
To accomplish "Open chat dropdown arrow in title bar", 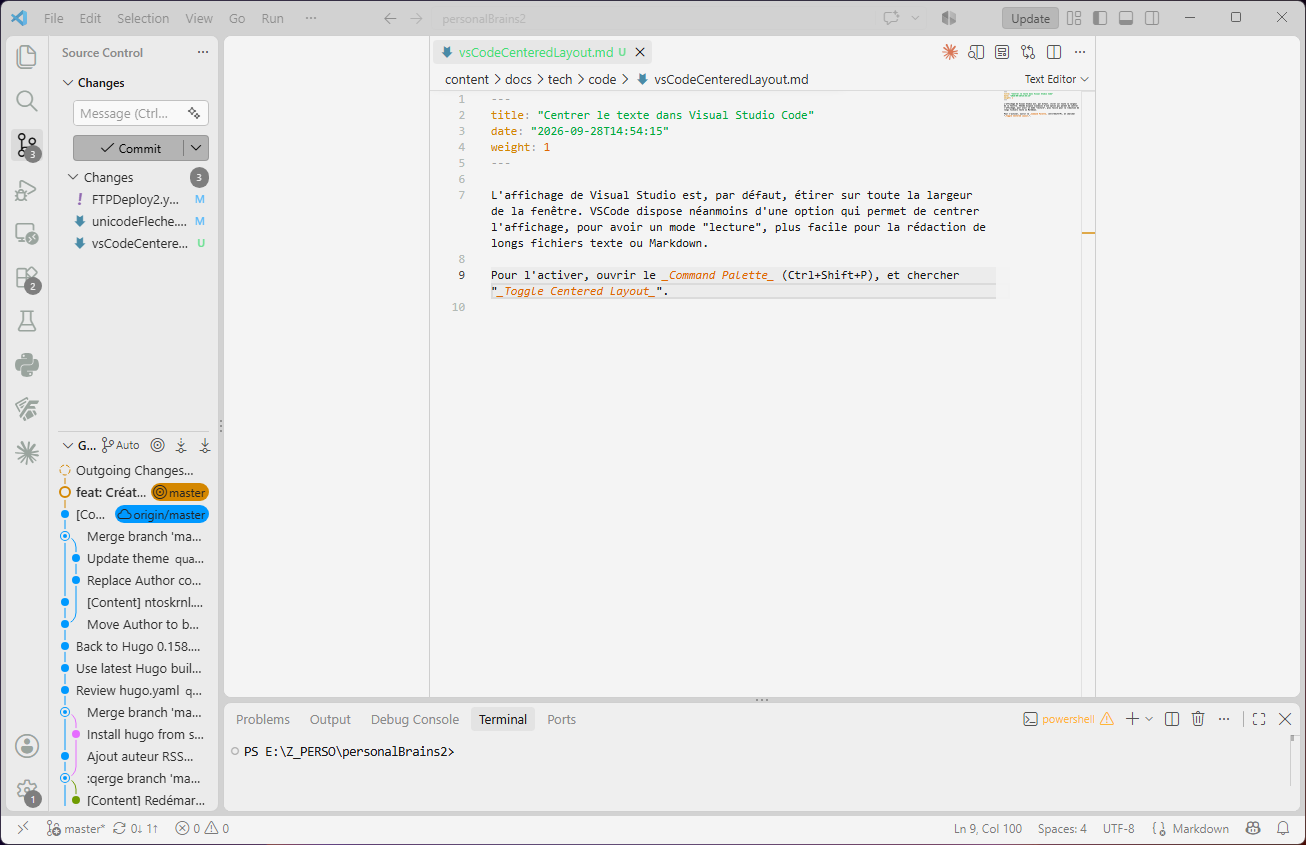I will [x=915, y=18].
